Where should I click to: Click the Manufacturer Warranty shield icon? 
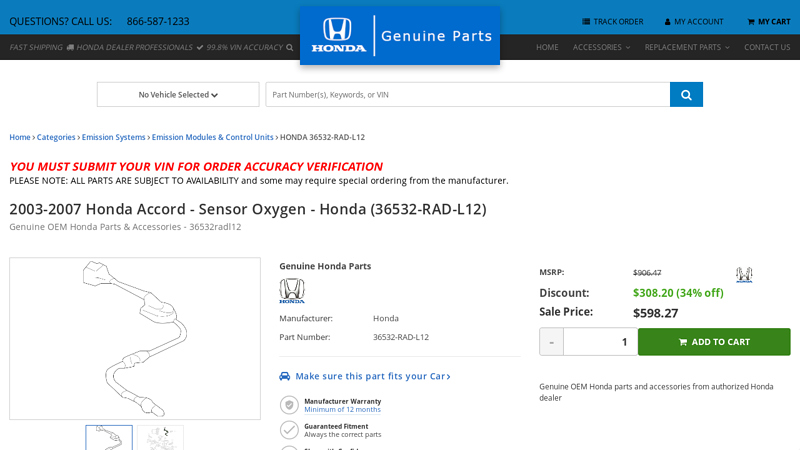[289, 405]
